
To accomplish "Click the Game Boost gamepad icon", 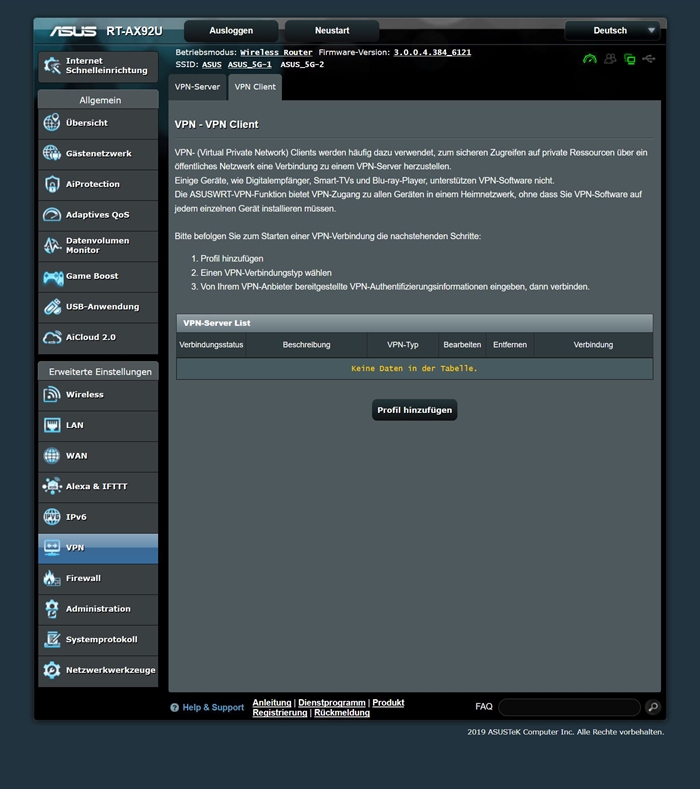I will point(53,277).
